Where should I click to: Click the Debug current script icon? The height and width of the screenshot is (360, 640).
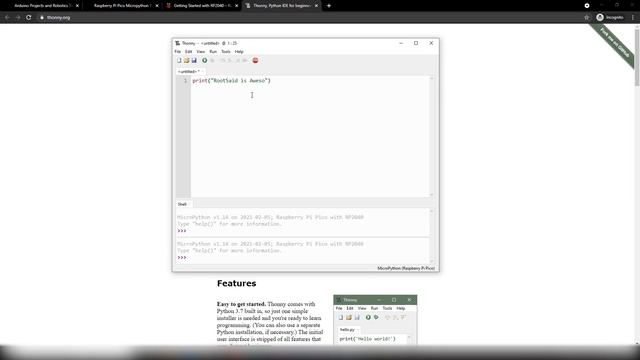coord(212,60)
